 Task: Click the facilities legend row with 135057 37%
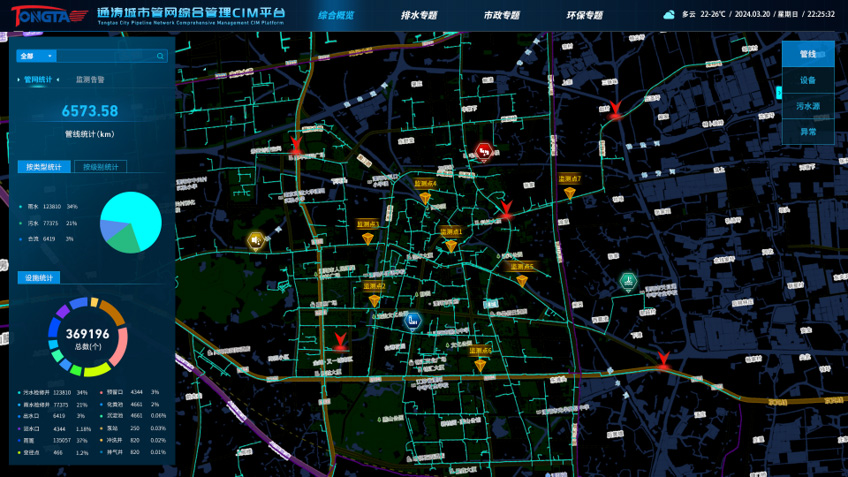click(53, 440)
